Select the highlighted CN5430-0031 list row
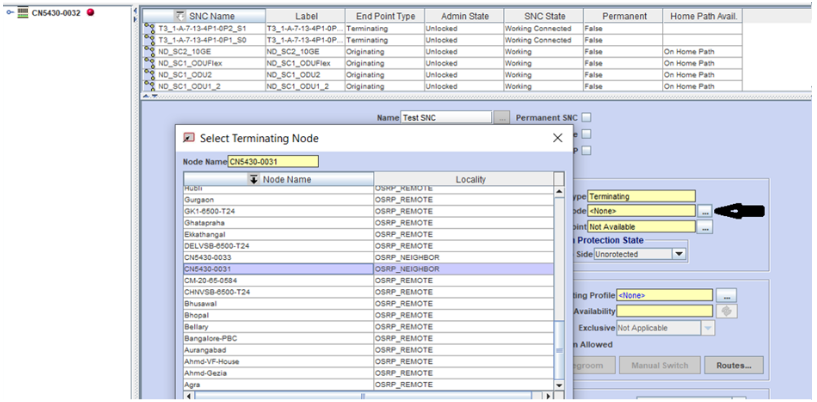The height and width of the screenshot is (402, 817). (x=368, y=269)
